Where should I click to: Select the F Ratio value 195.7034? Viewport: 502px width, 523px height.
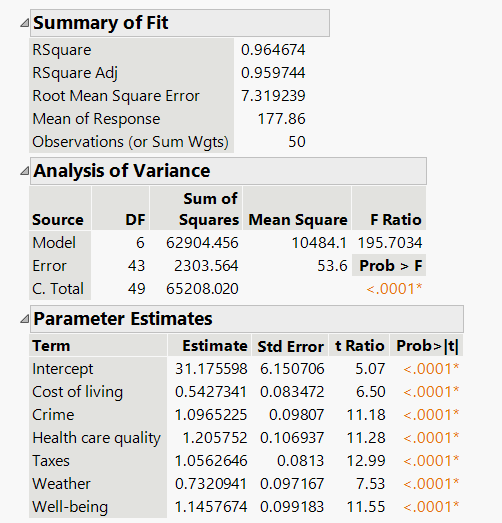(x=390, y=242)
